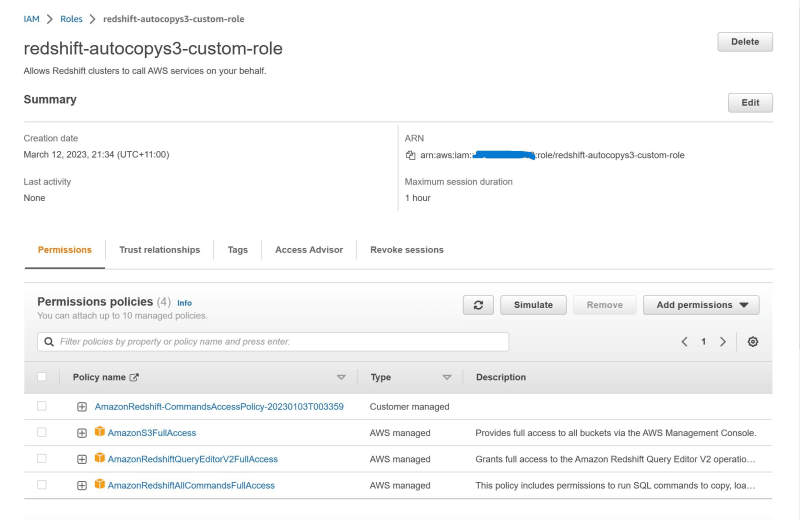Click the 'Customer managed' type cell

409,407
